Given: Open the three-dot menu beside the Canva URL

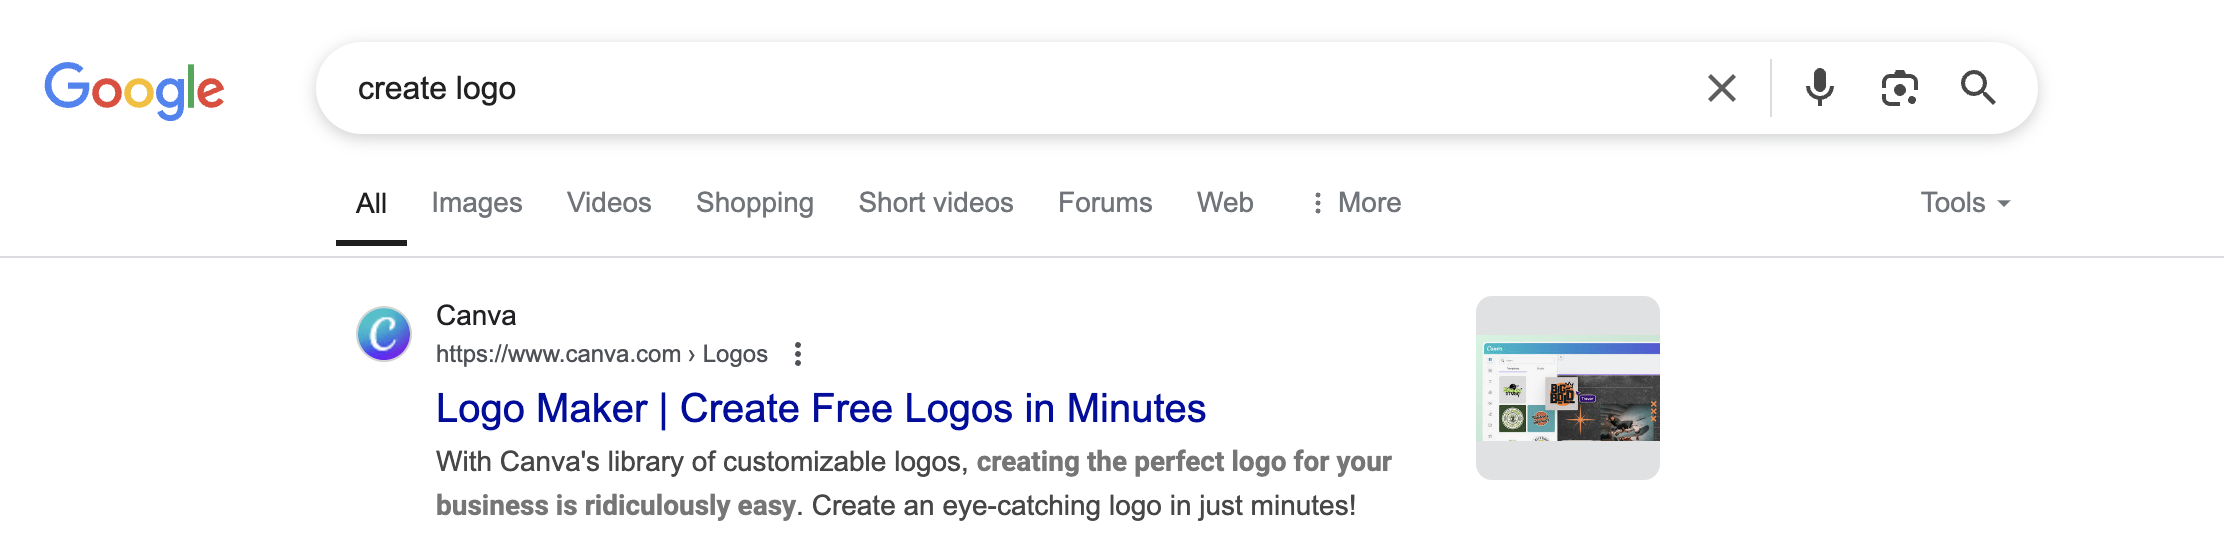Looking at the screenshot, I should [x=797, y=354].
